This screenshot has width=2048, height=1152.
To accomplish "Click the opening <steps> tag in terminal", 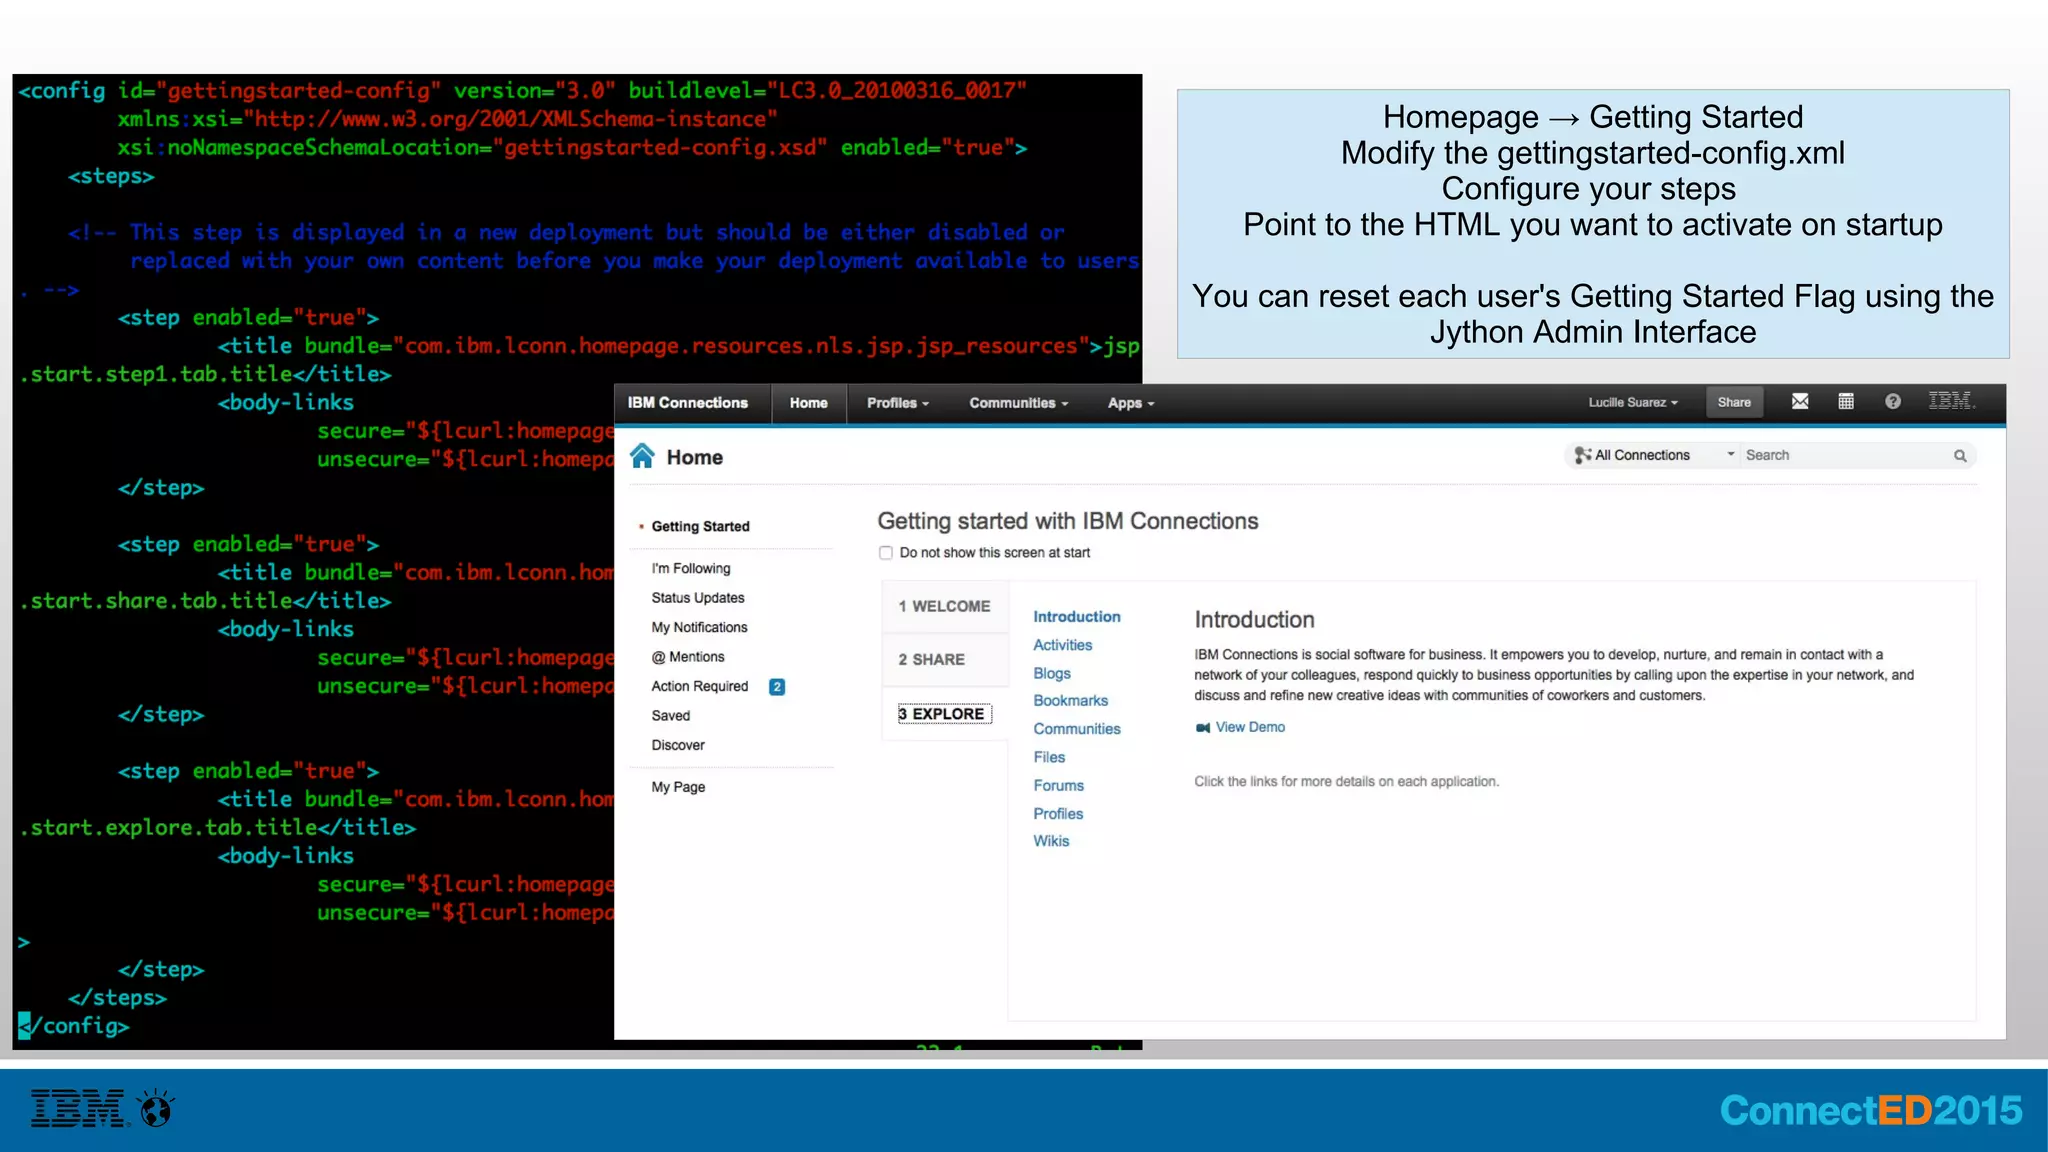I will click(111, 176).
